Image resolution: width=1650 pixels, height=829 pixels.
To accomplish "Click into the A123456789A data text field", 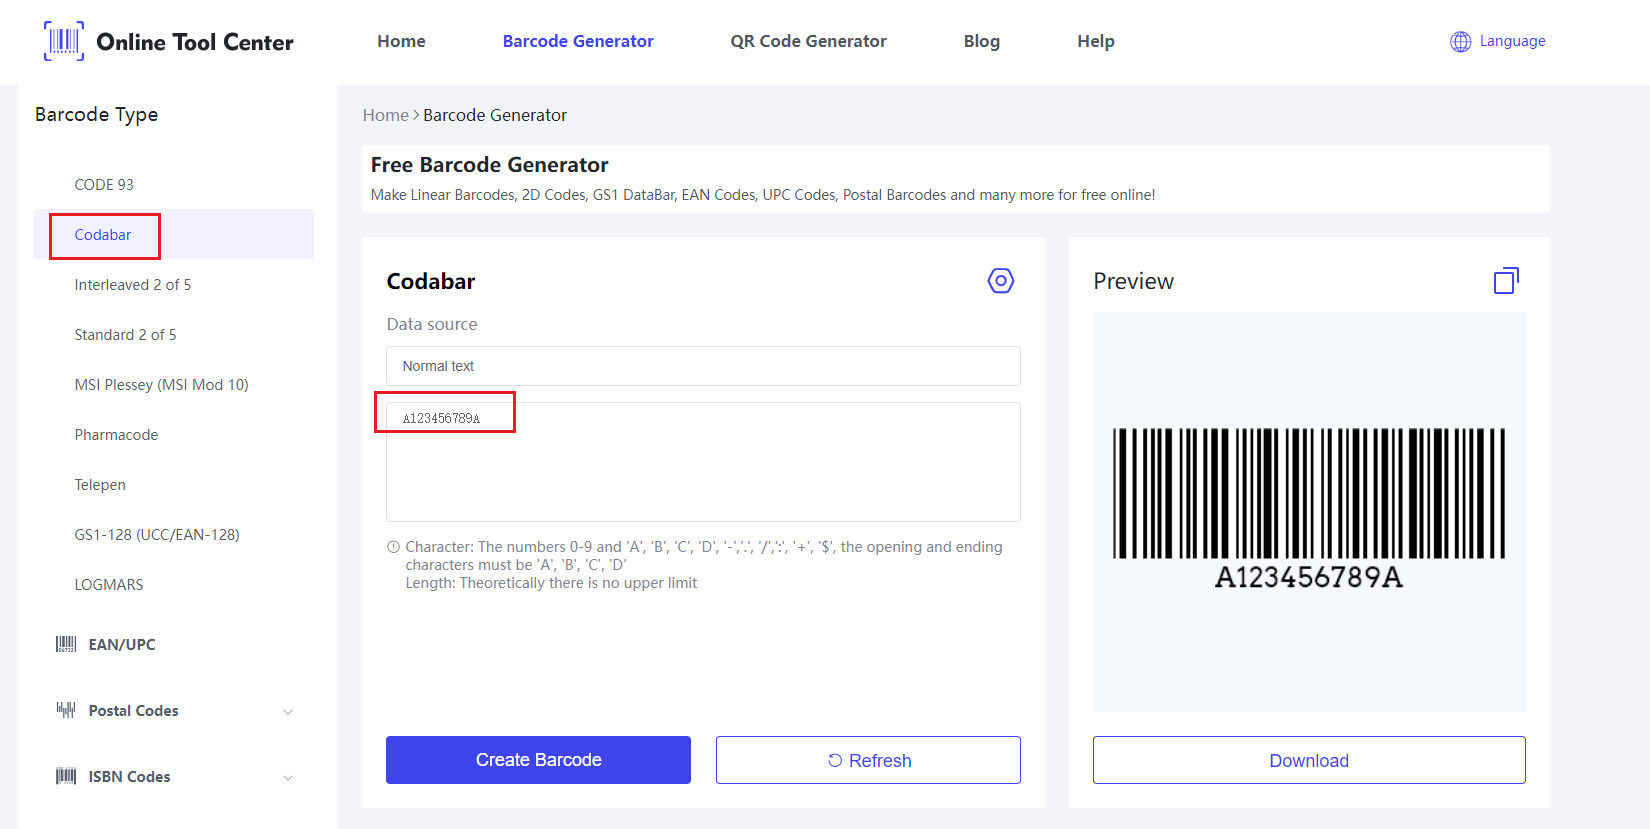I will 703,462.
